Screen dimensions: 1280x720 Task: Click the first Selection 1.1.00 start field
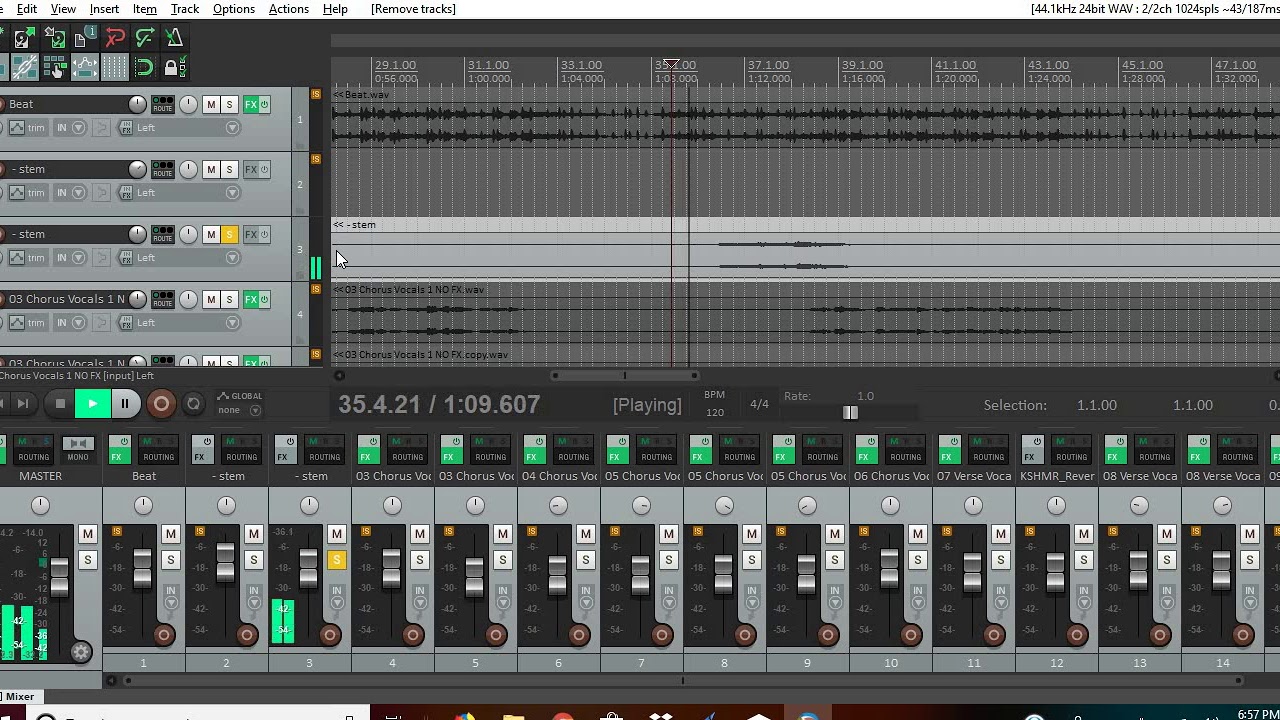pyautogui.click(x=1097, y=405)
